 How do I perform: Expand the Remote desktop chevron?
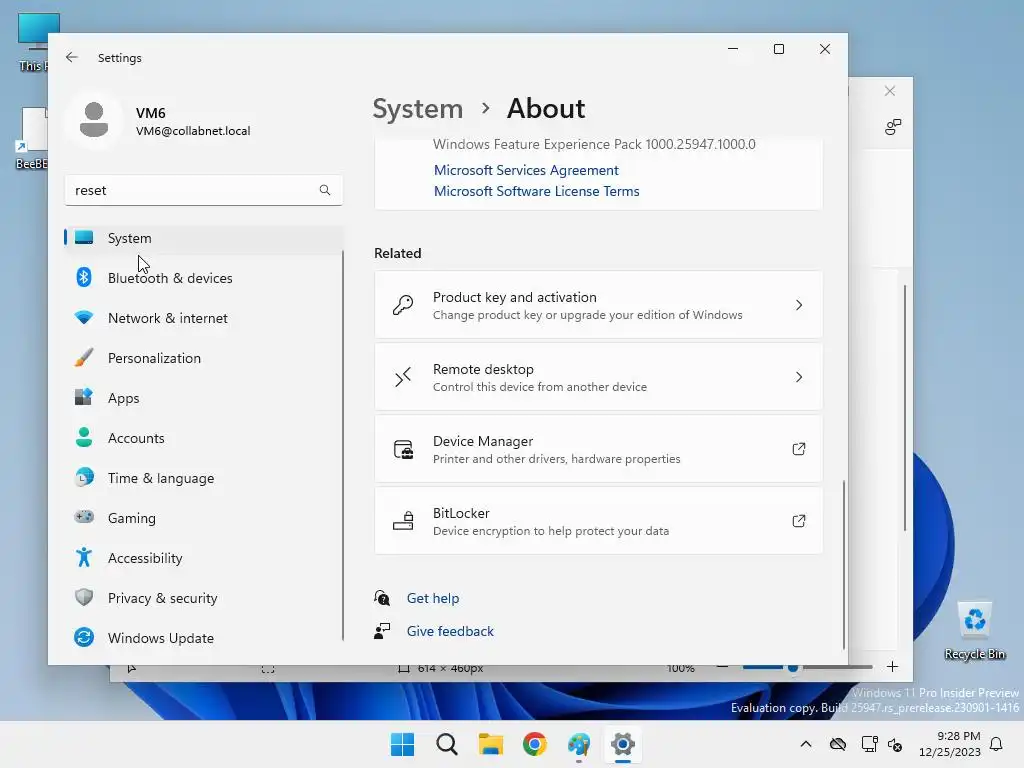[799, 377]
